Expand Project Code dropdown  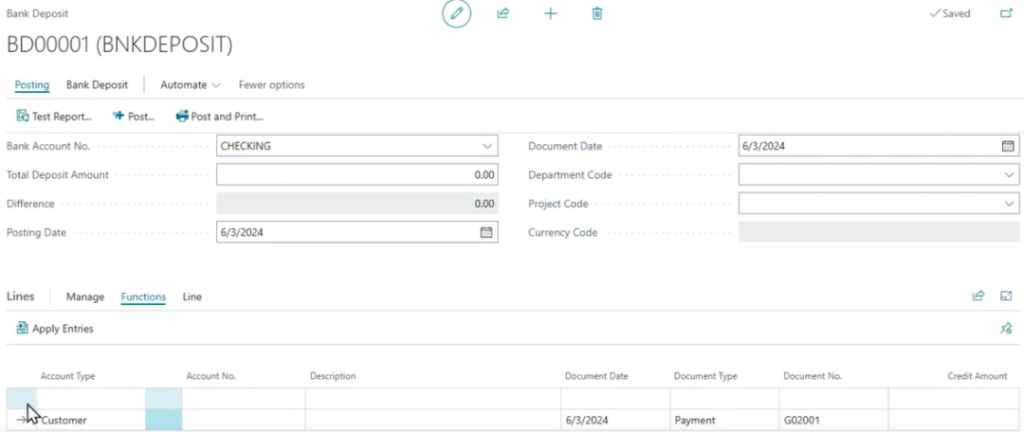(1008, 204)
